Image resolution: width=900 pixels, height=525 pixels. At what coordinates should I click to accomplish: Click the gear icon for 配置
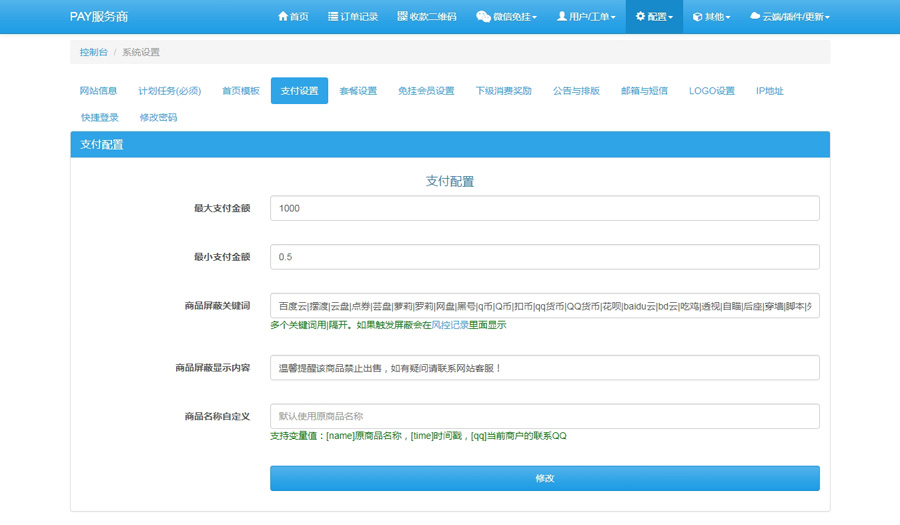[641, 17]
